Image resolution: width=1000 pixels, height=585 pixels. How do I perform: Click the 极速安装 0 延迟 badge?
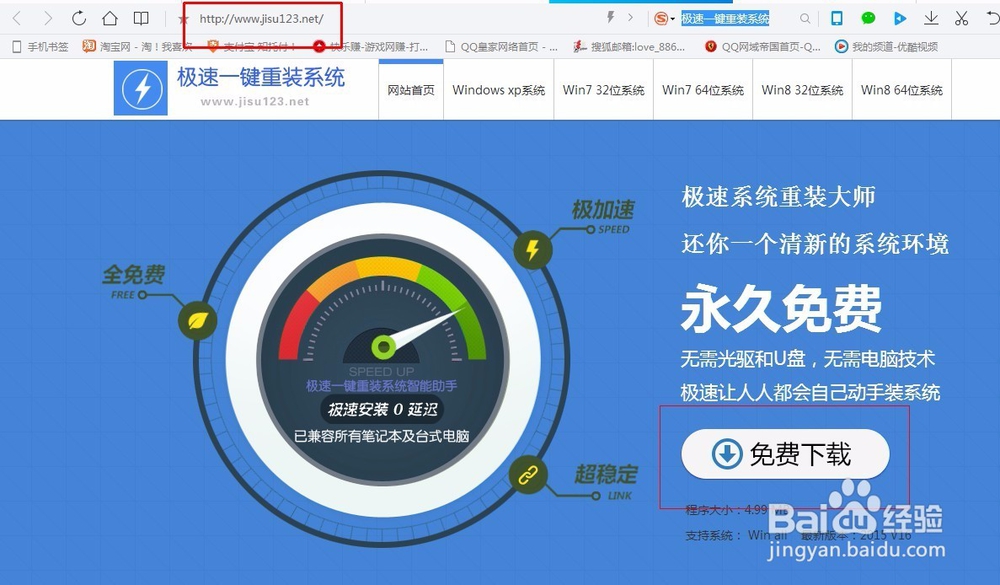coord(382,410)
